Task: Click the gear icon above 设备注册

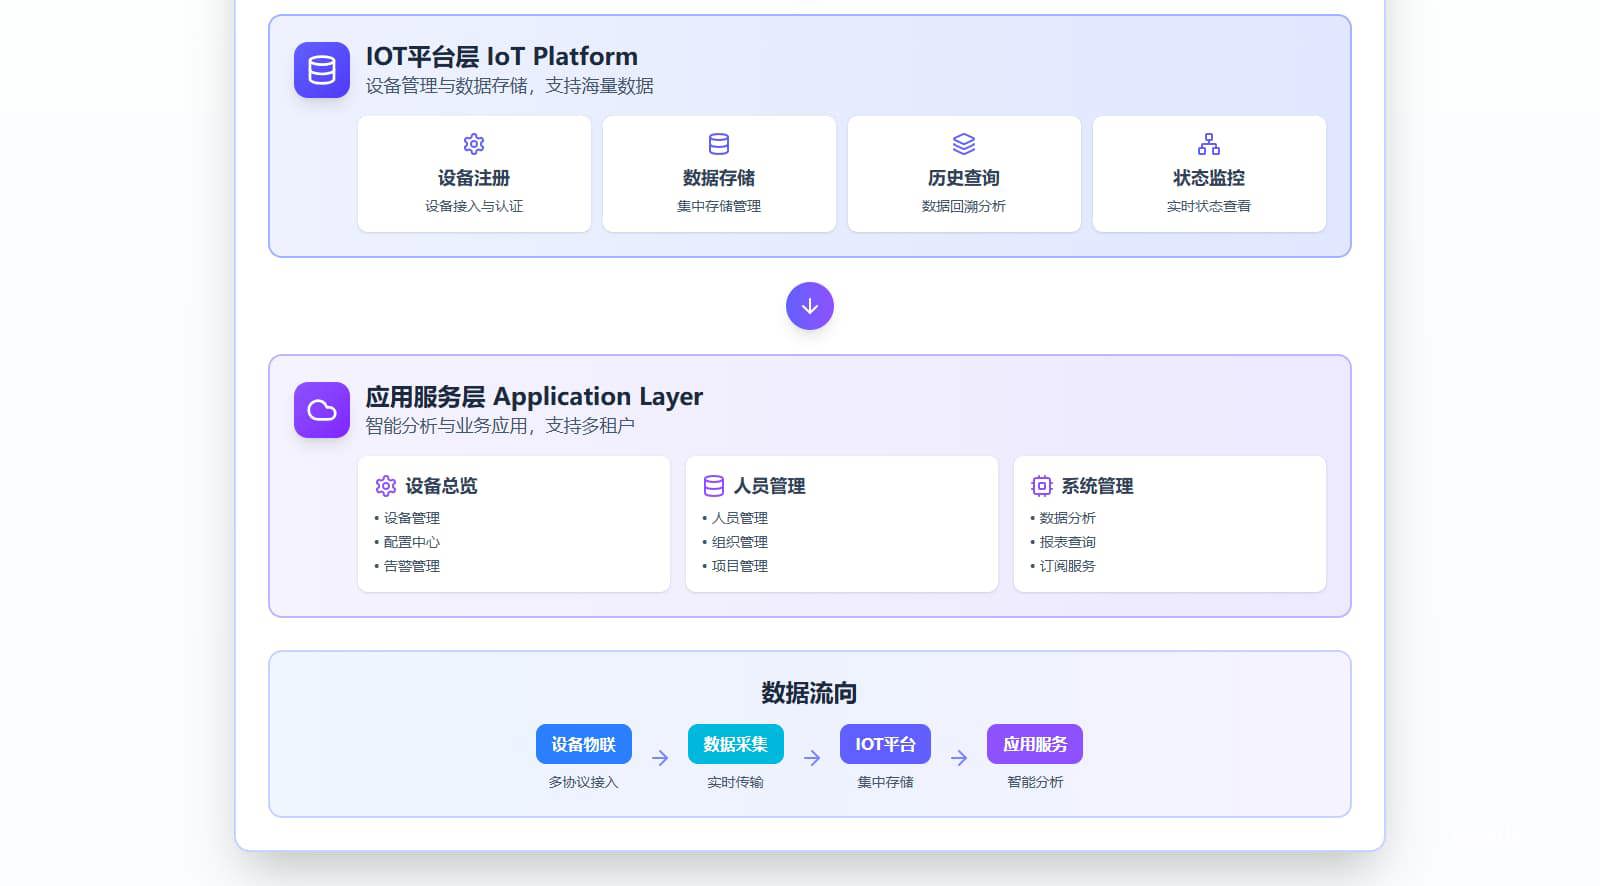Action: (x=474, y=144)
